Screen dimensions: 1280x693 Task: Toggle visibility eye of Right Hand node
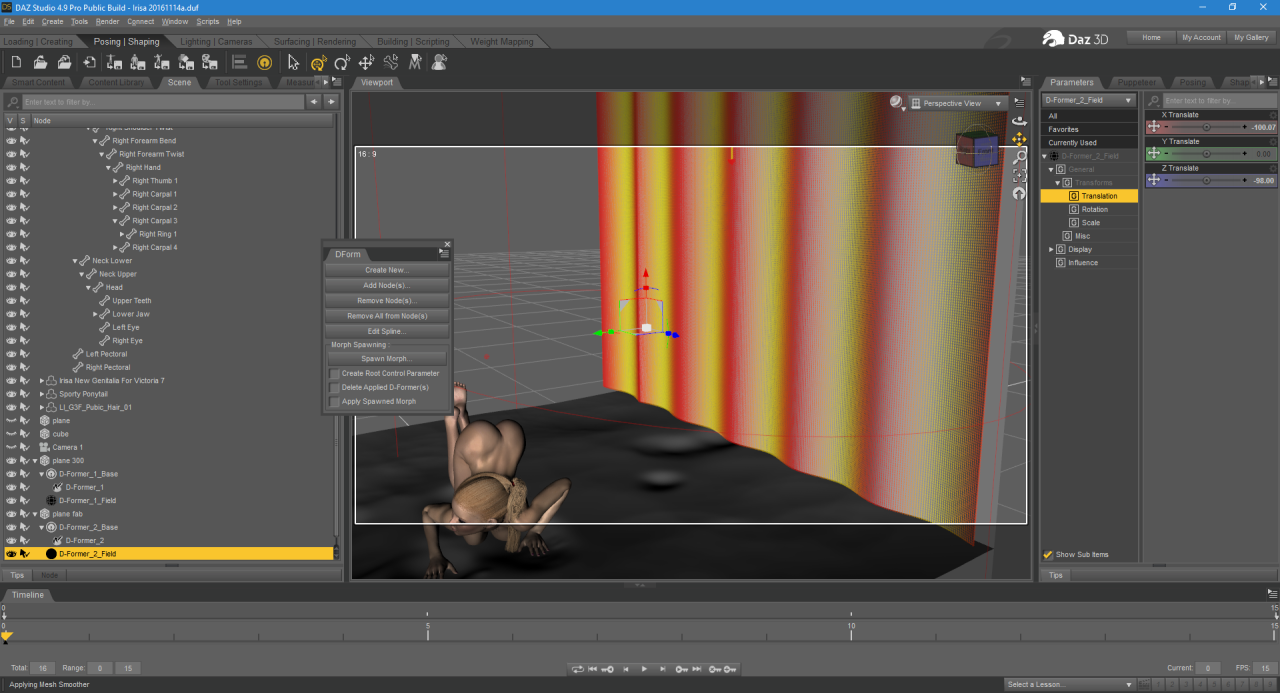[x=12, y=167]
